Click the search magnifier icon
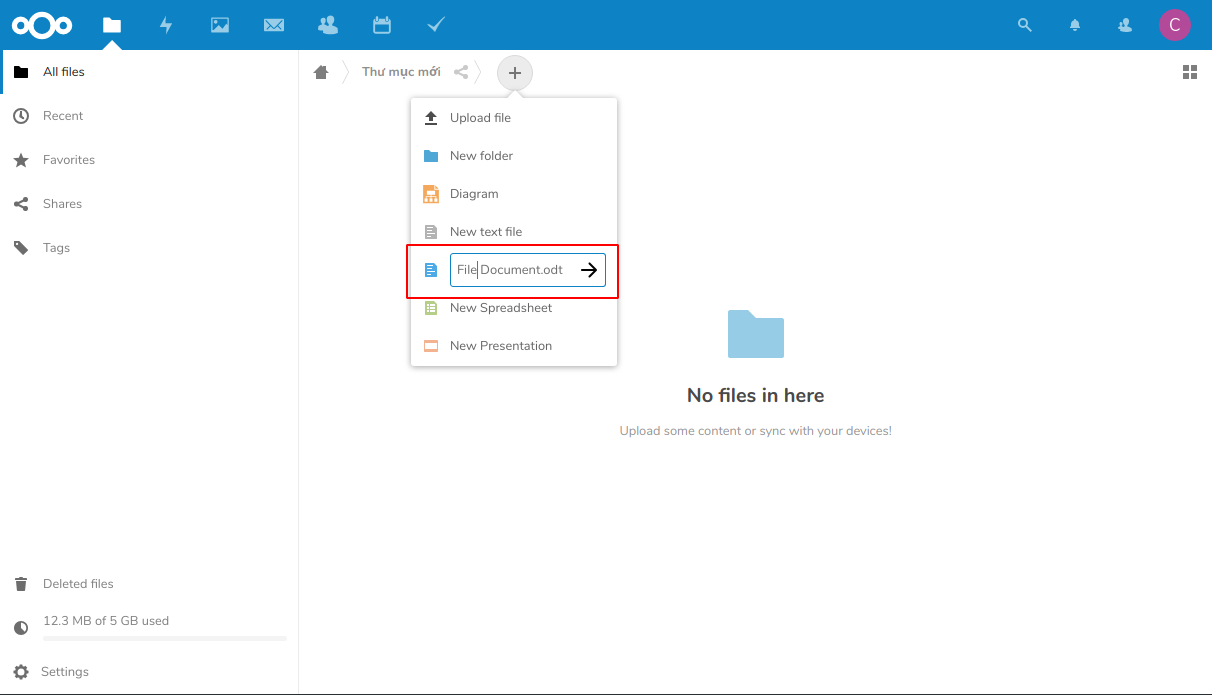This screenshot has height=695, width=1212. click(1024, 25)
